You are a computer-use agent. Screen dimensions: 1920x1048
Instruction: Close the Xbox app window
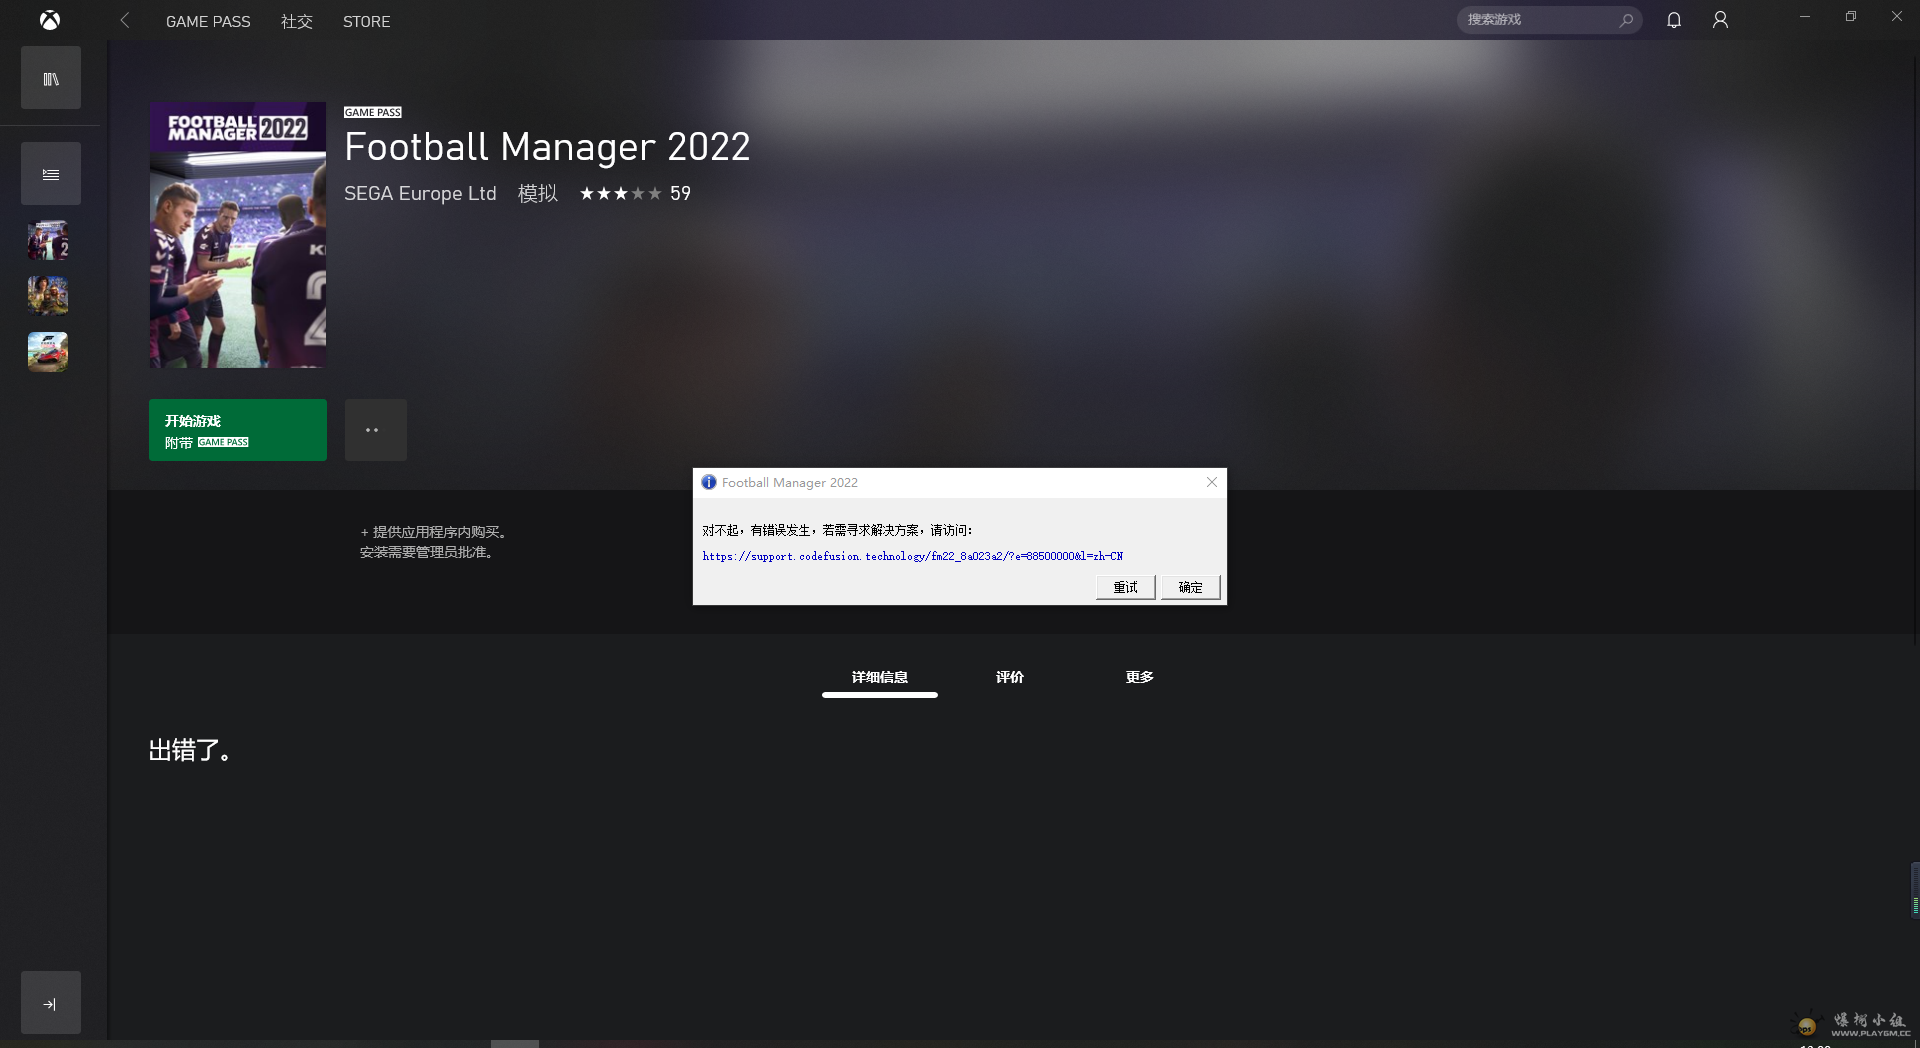point(1897,16)
